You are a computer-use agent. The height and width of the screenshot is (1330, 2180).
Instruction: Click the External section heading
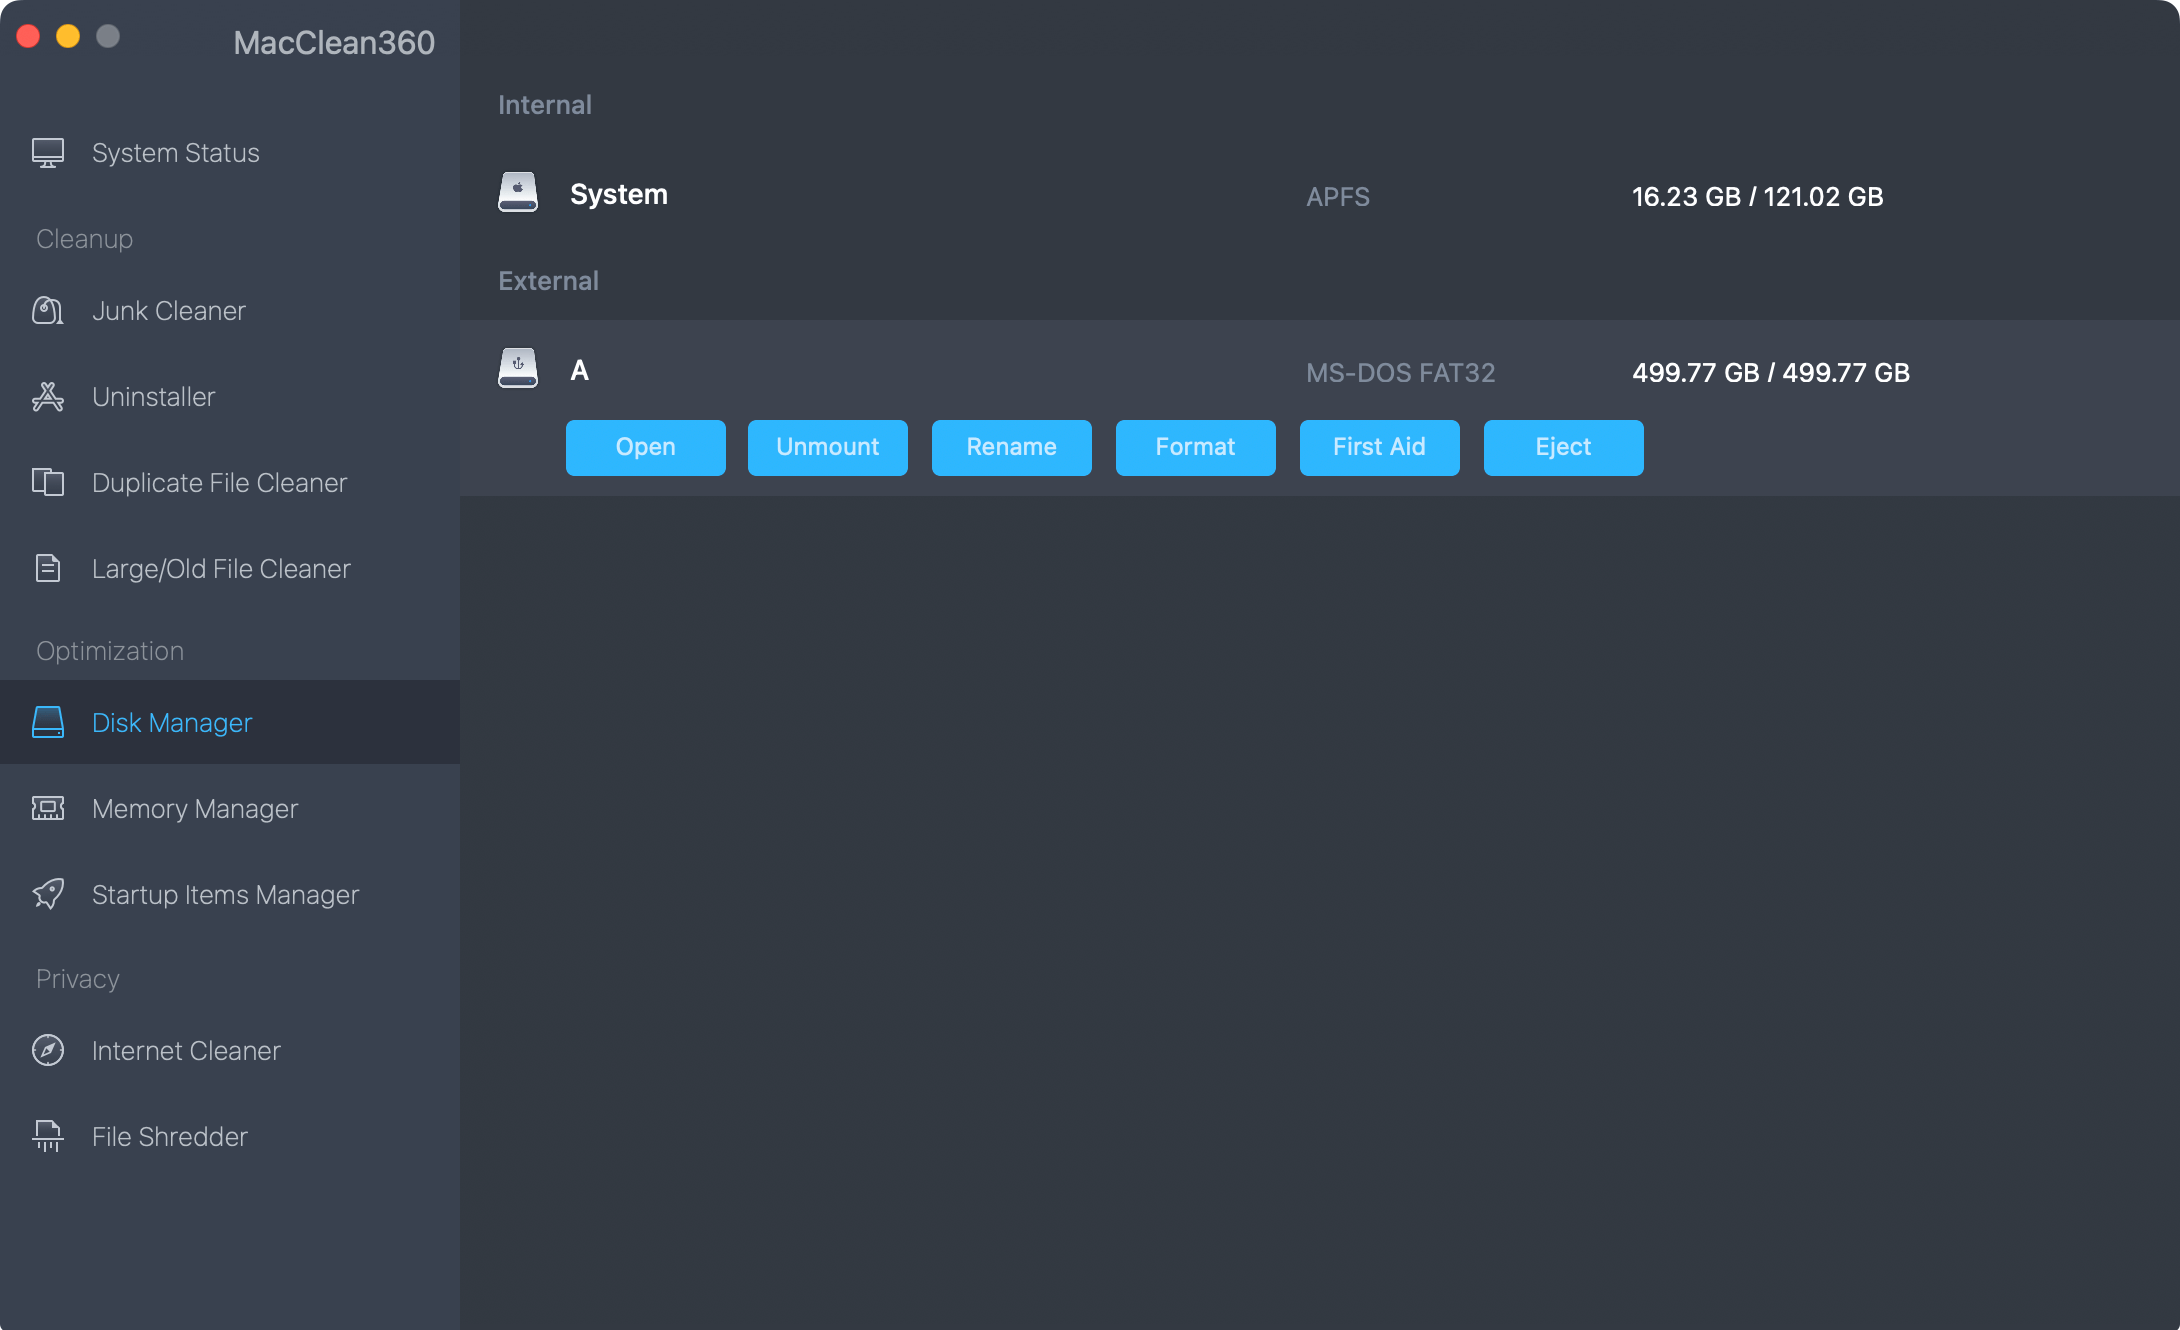click(x=549, y=281)
